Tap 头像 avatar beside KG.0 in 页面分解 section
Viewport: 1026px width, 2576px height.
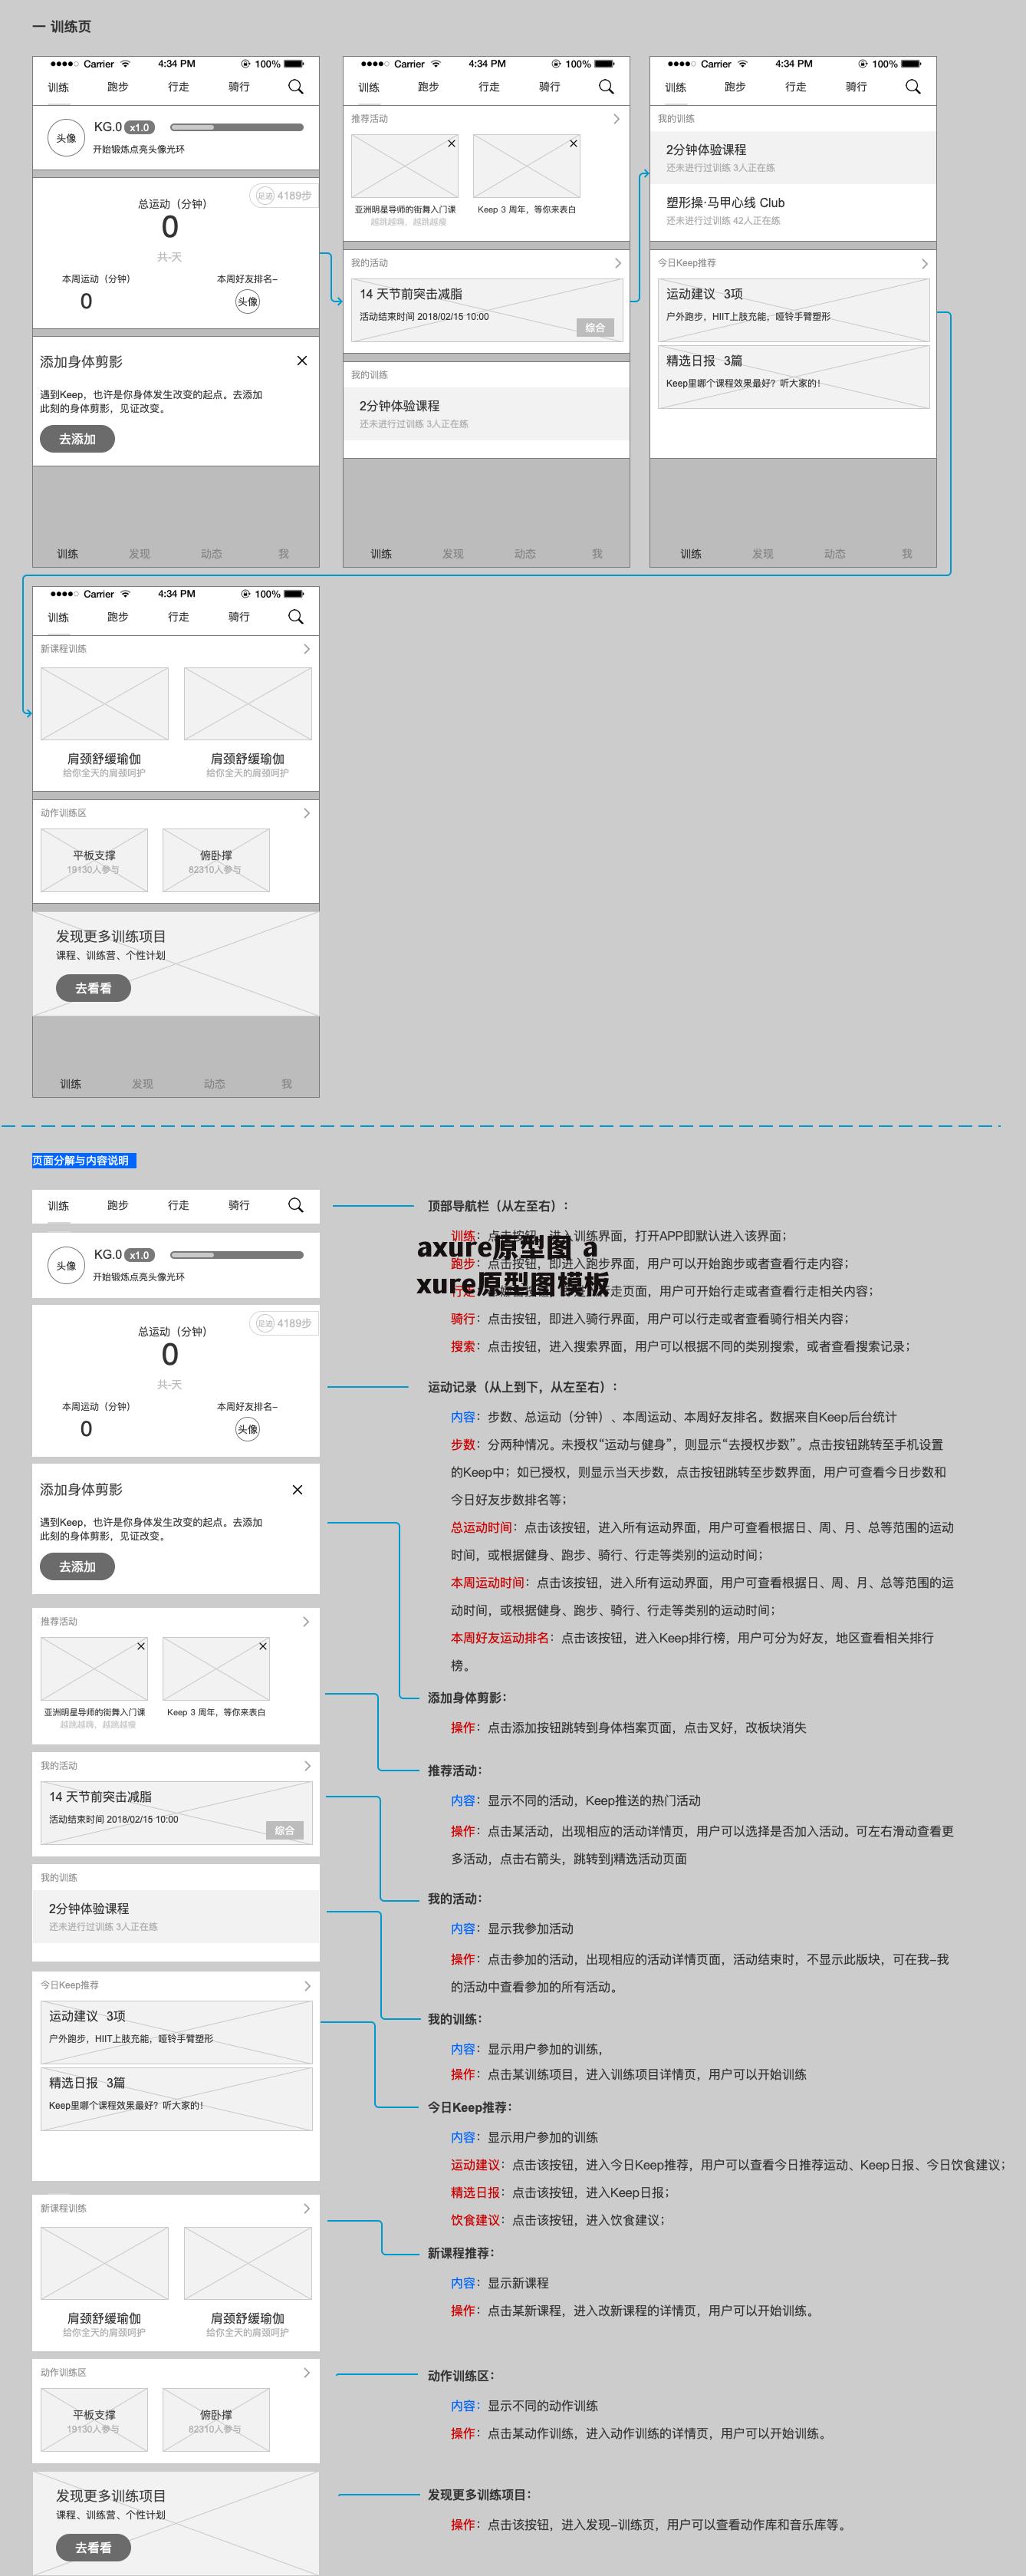point(66,1266)
